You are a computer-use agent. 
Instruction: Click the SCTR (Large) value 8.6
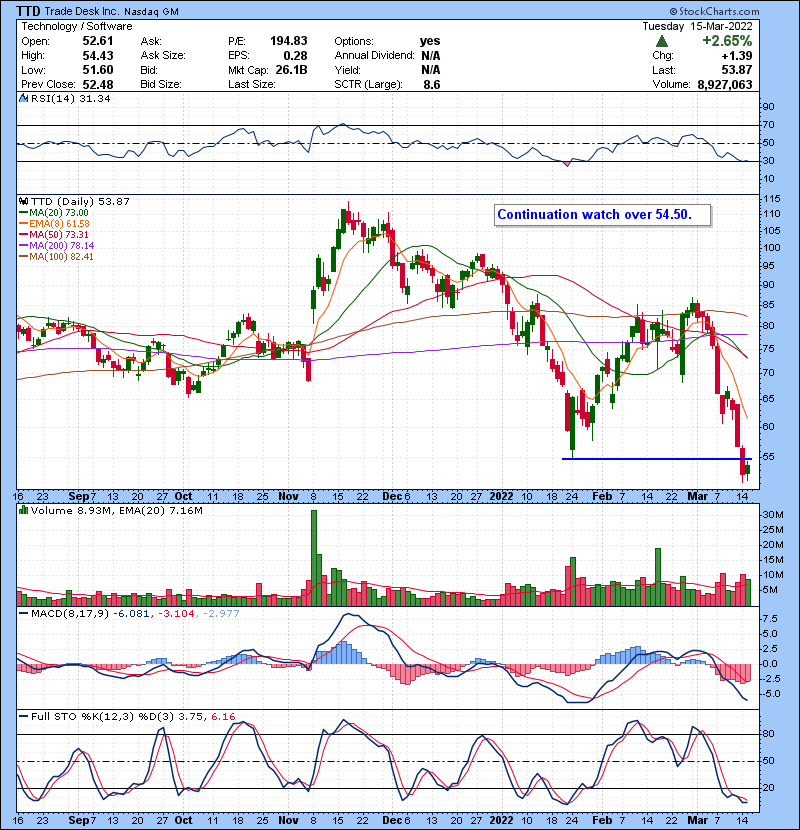[x=432, y=85]
